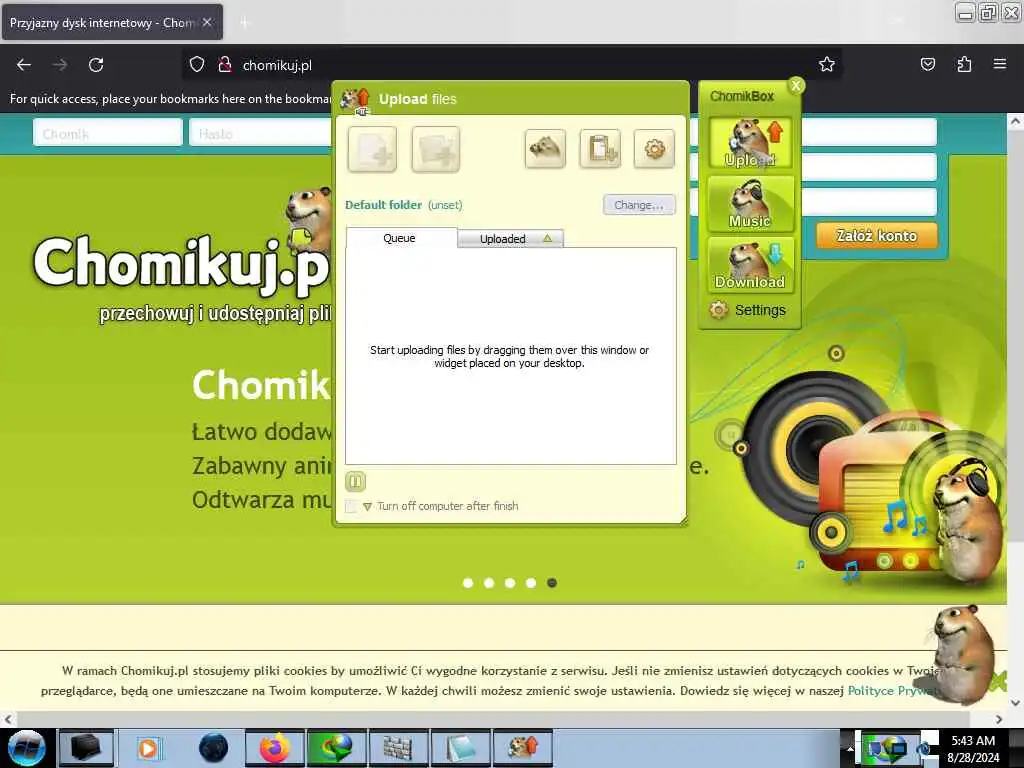Screen dimensions: 1024x768
Task: Click the Change... default folder button
Action: (639, 205)
